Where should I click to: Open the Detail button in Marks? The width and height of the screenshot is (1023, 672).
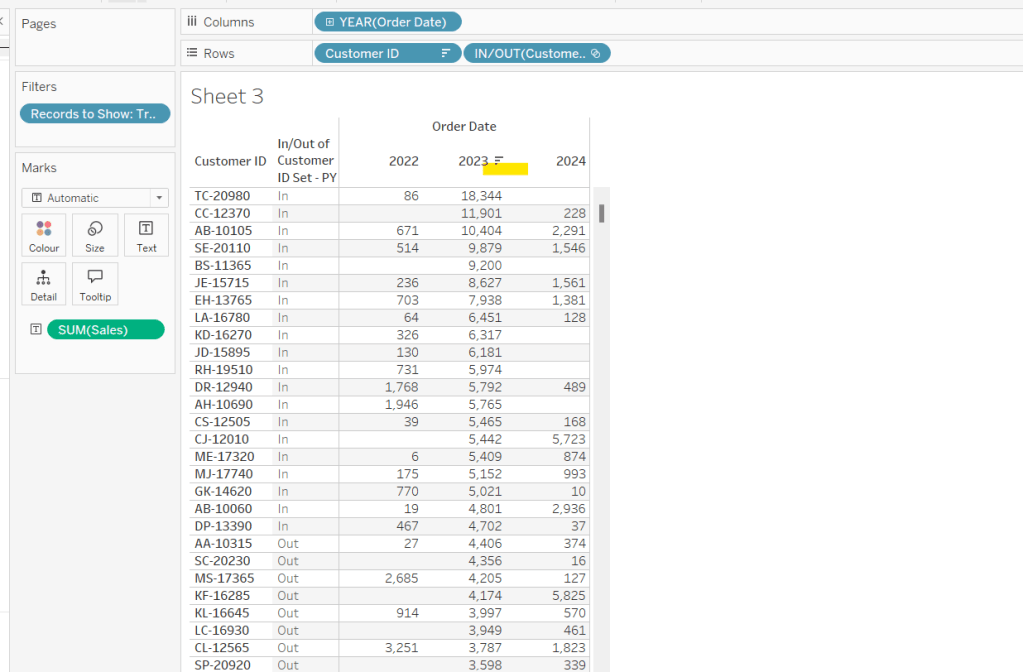pyautogui.click(x=44, y=283)
